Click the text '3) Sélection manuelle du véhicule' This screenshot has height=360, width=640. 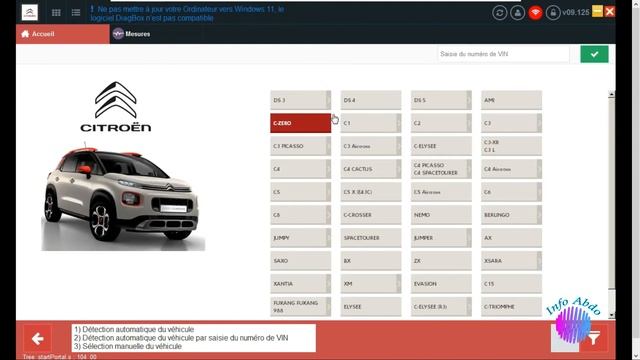coord(128,347)
